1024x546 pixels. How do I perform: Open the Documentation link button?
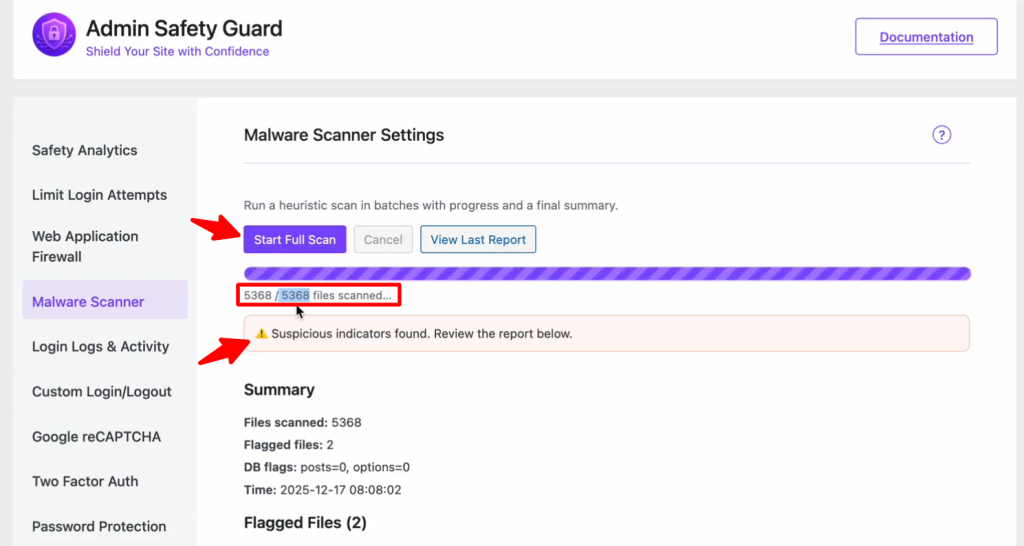tap(926, 37)
